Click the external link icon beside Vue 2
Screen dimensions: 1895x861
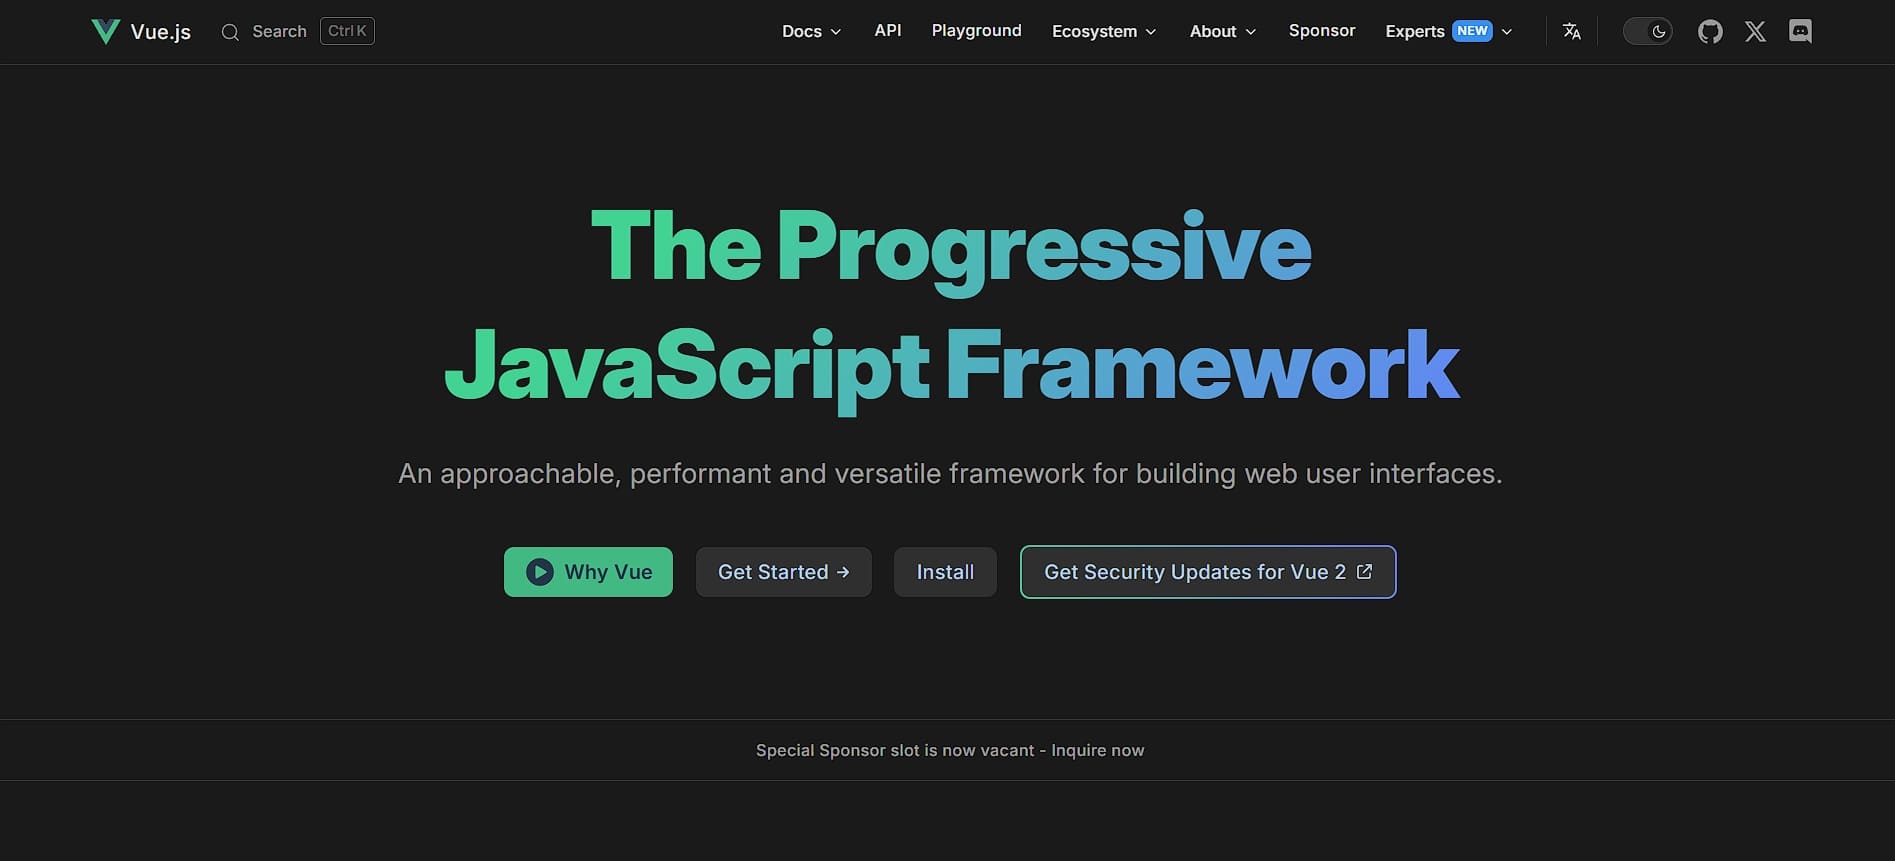pos(1364,572)
